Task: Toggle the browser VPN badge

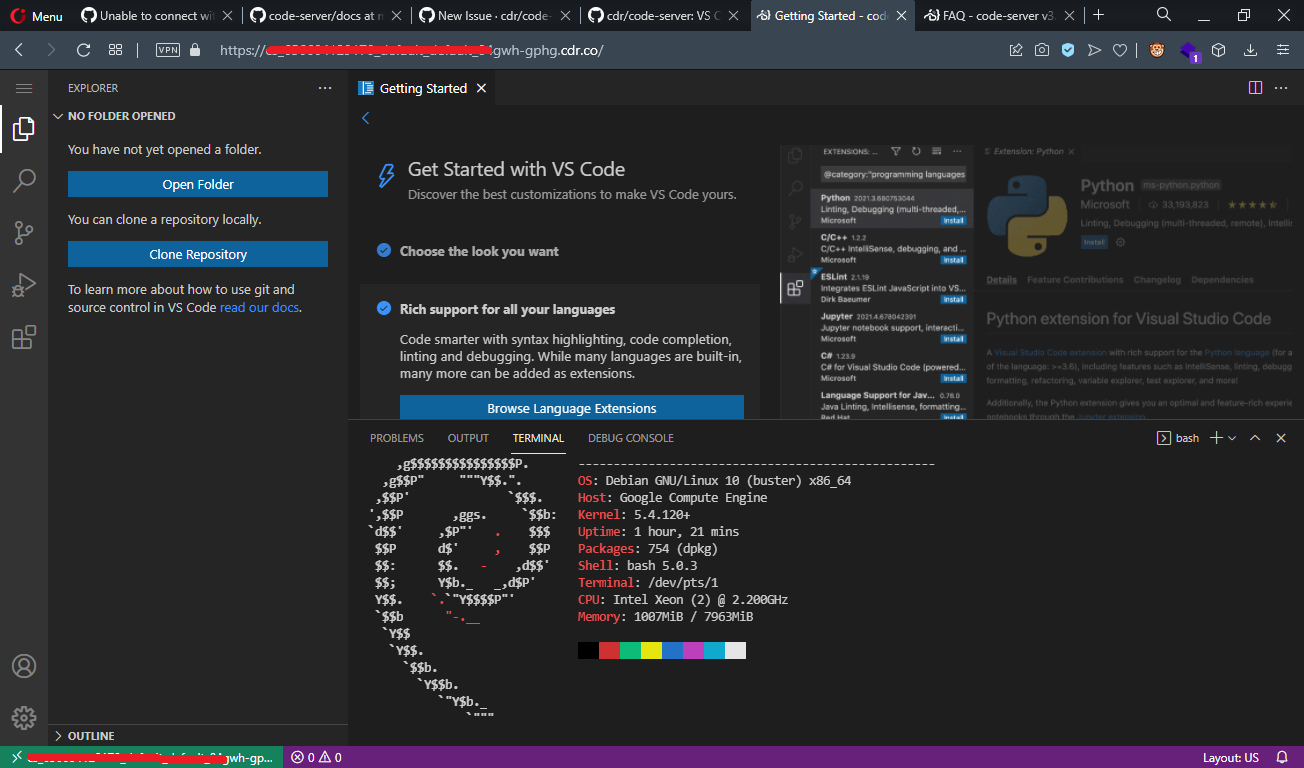Action: (168, 50)
